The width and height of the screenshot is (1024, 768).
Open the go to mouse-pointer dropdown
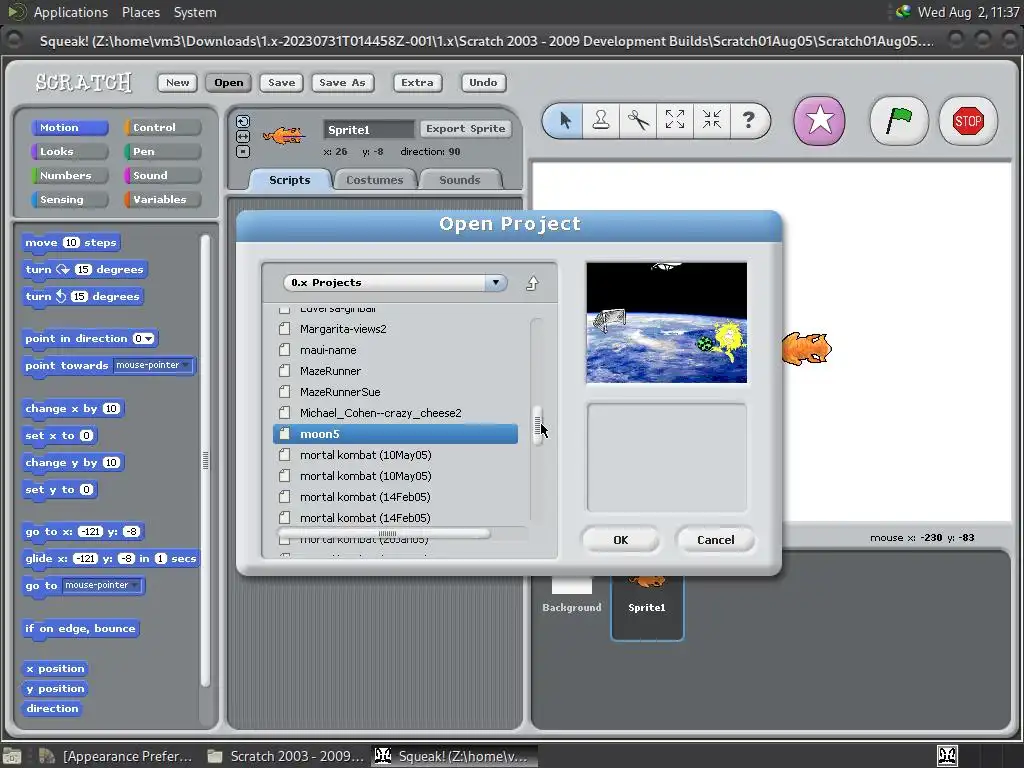(102, 585)
